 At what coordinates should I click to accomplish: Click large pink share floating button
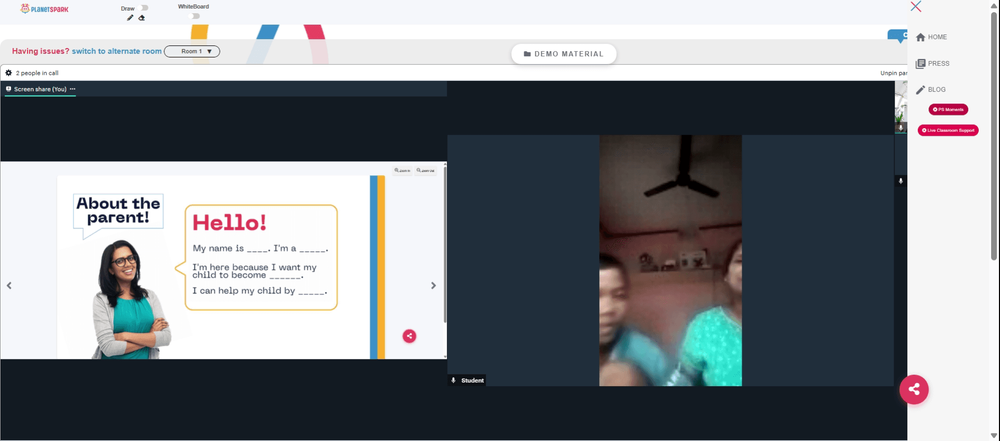914,389
